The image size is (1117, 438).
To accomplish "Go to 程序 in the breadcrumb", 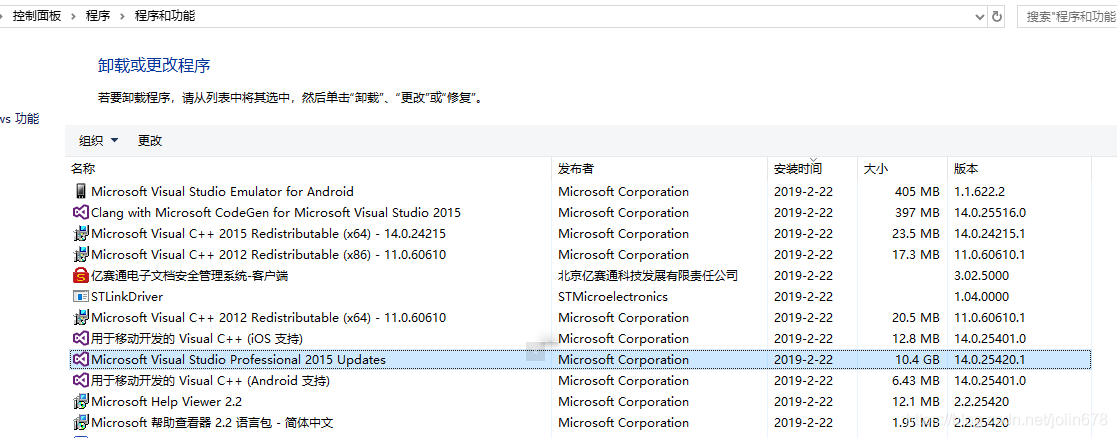I will point(98,16).
